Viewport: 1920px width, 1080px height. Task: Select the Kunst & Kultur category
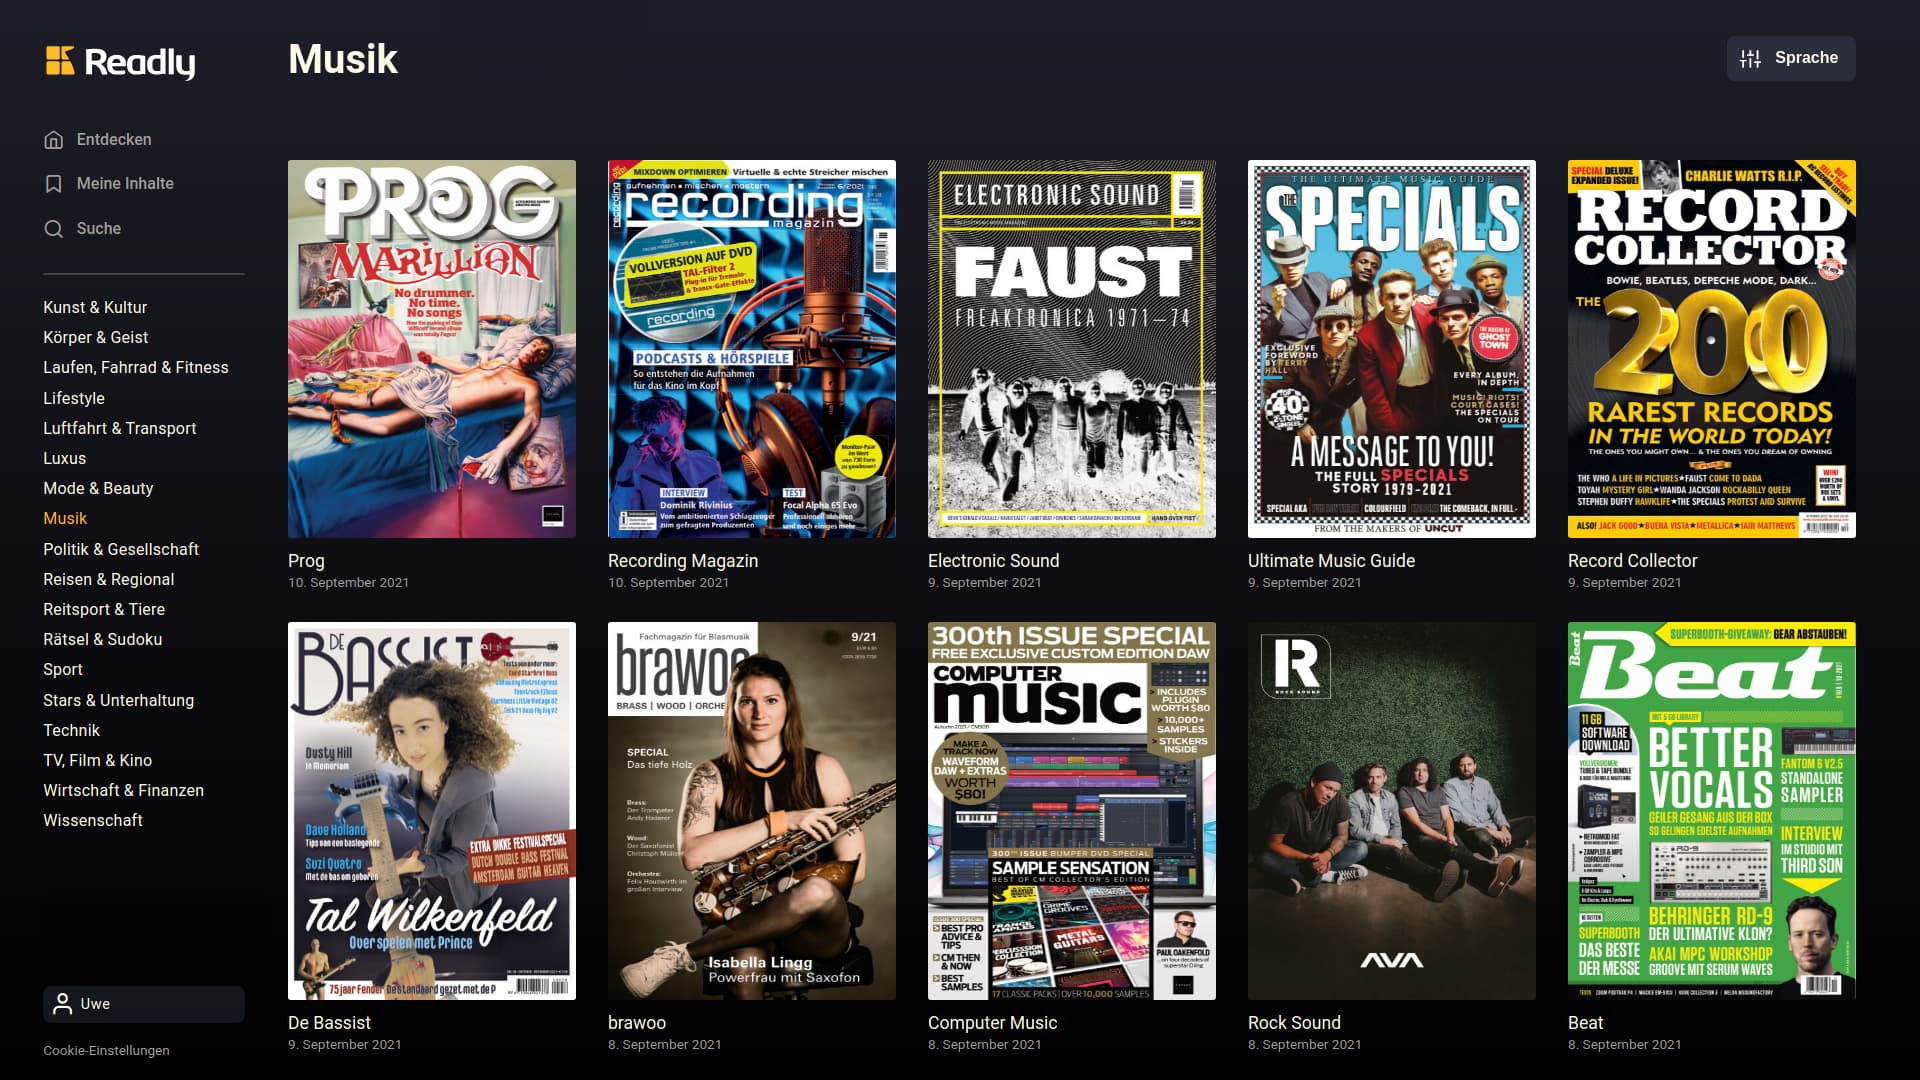[95, 307]
